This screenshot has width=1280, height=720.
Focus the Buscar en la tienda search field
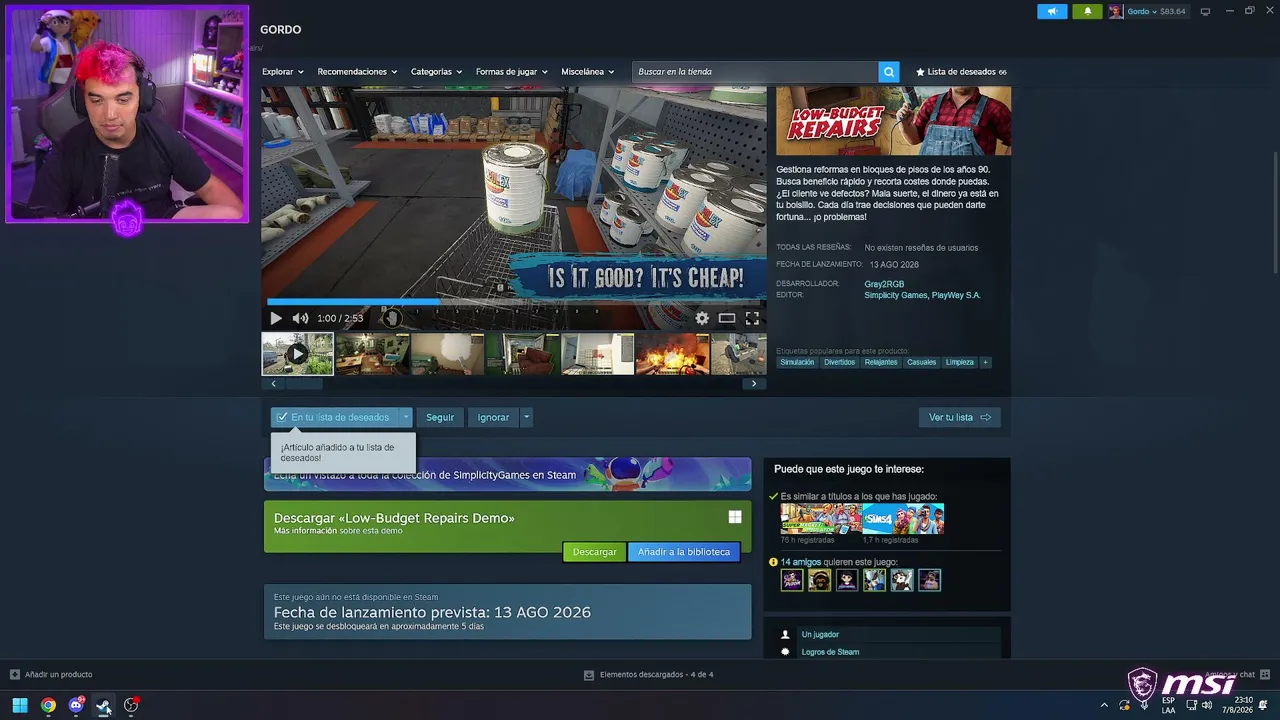[x=755, y=72]
